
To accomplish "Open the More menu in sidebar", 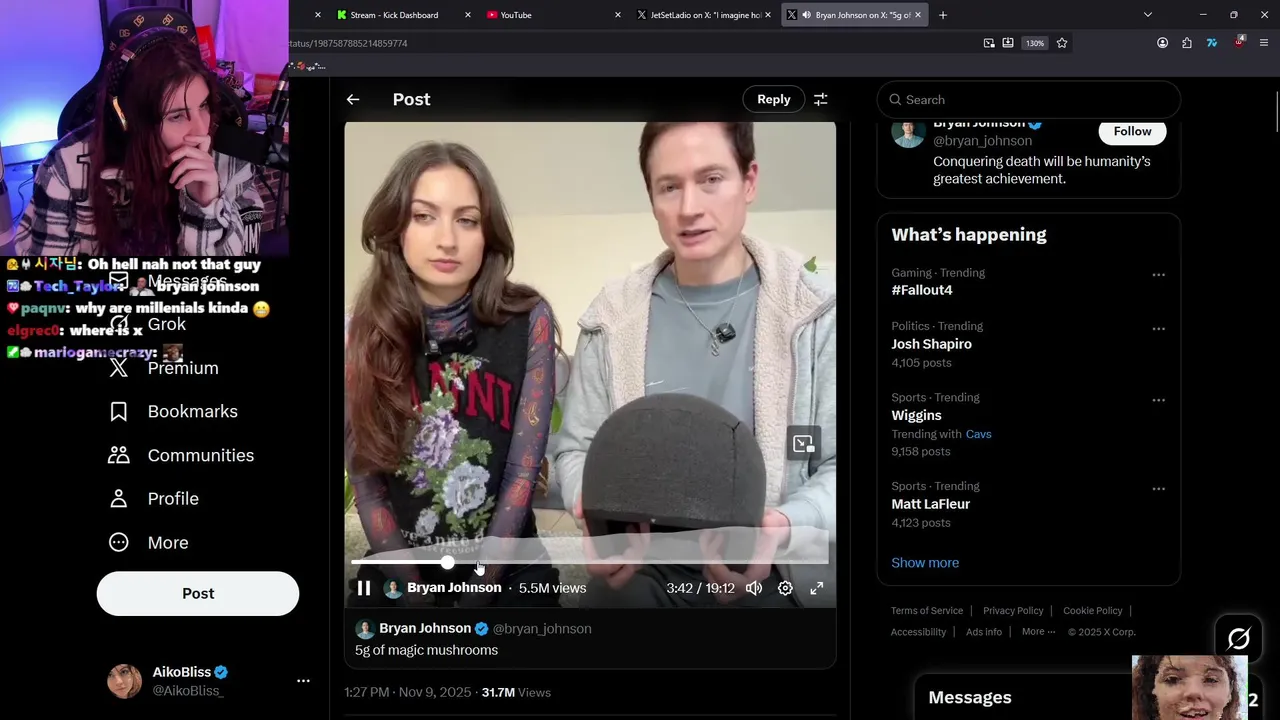I will pyautogui.click(x=148, y=542).
